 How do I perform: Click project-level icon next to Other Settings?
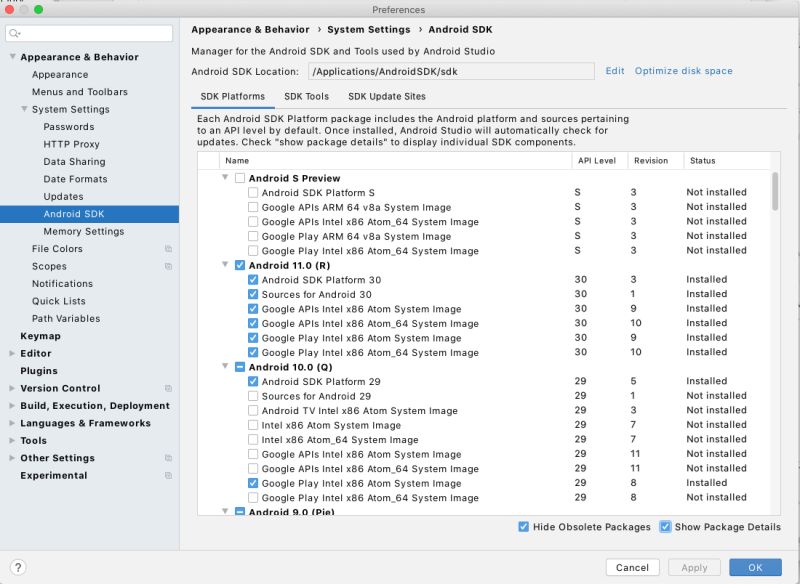click(168, 458)
